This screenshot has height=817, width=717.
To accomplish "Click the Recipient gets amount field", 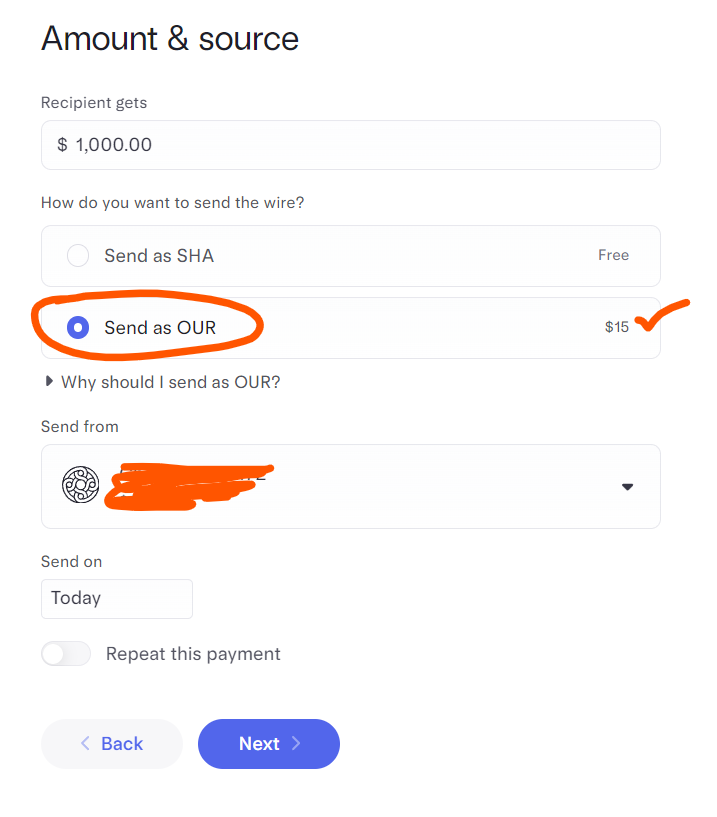I will point(351,145).
